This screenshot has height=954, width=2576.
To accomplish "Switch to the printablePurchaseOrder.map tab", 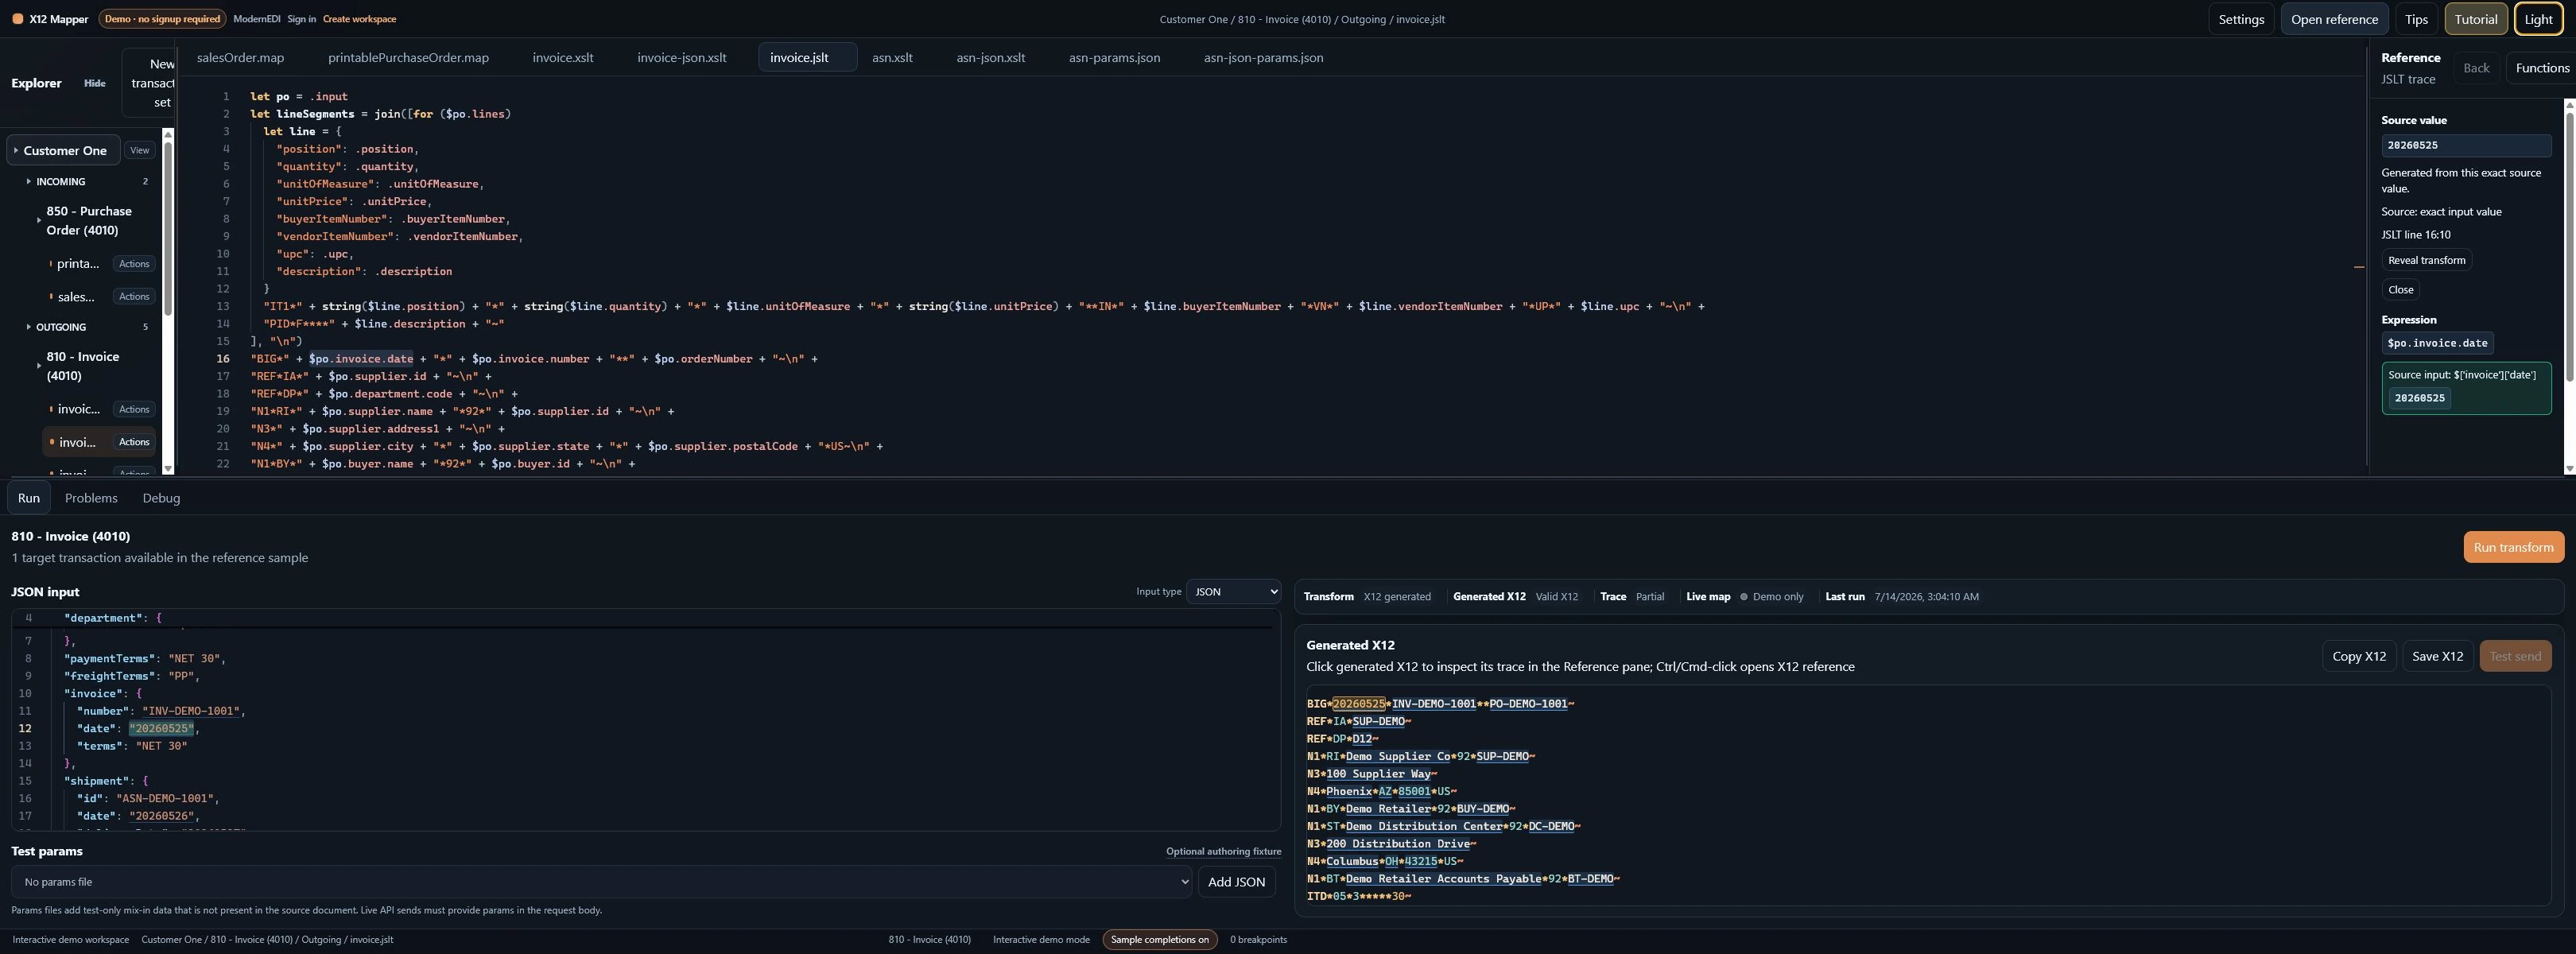I will pos(408,57).
